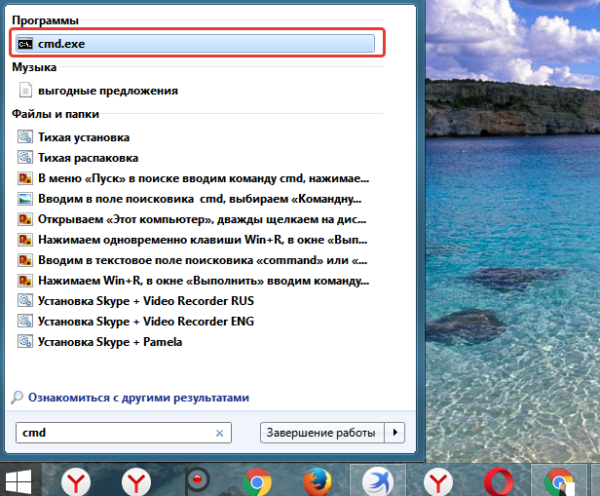Image resolution: width=600 pixels, height=496 pixels.
Task: Click Ознакомиться с другими результатами link
Action: (139, 398)
